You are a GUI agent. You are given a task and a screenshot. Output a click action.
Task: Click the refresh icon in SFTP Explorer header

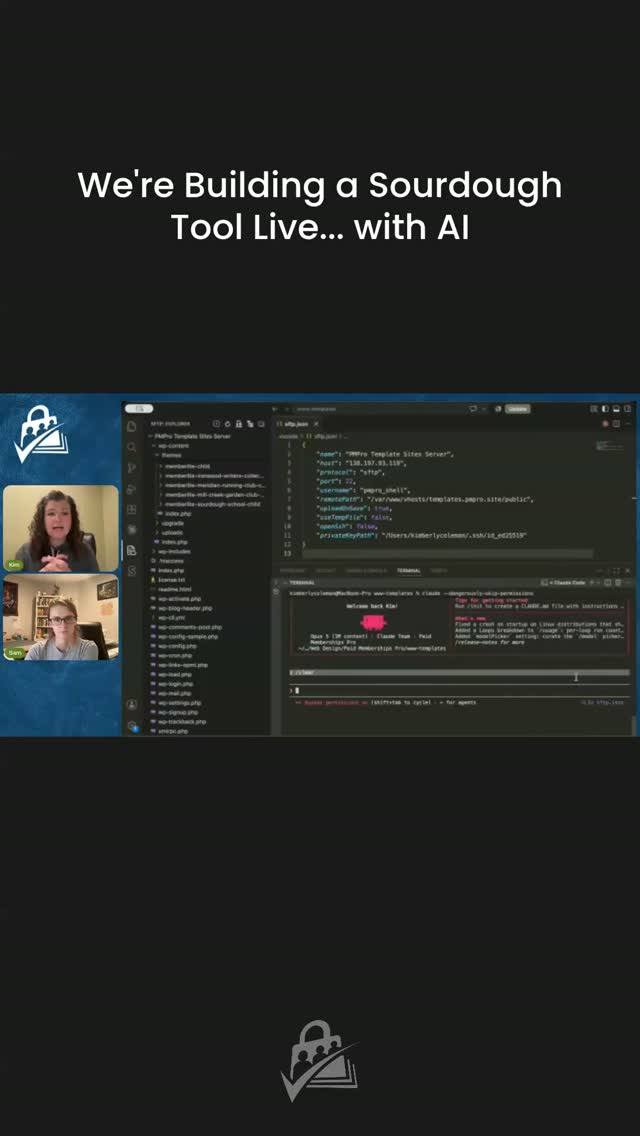click(x=228, y=424)
